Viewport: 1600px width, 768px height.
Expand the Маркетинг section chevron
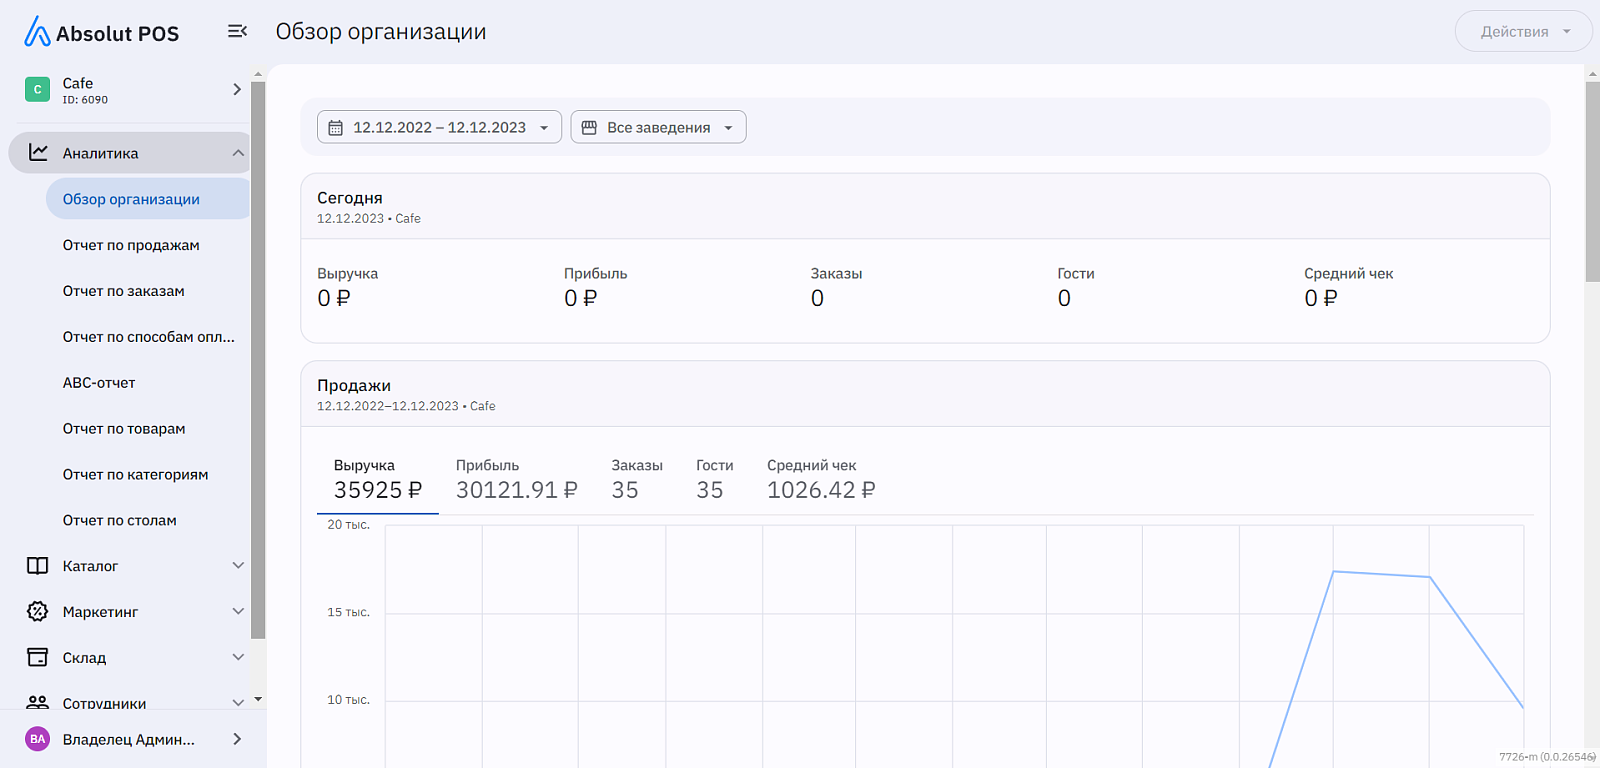[238, 611]
